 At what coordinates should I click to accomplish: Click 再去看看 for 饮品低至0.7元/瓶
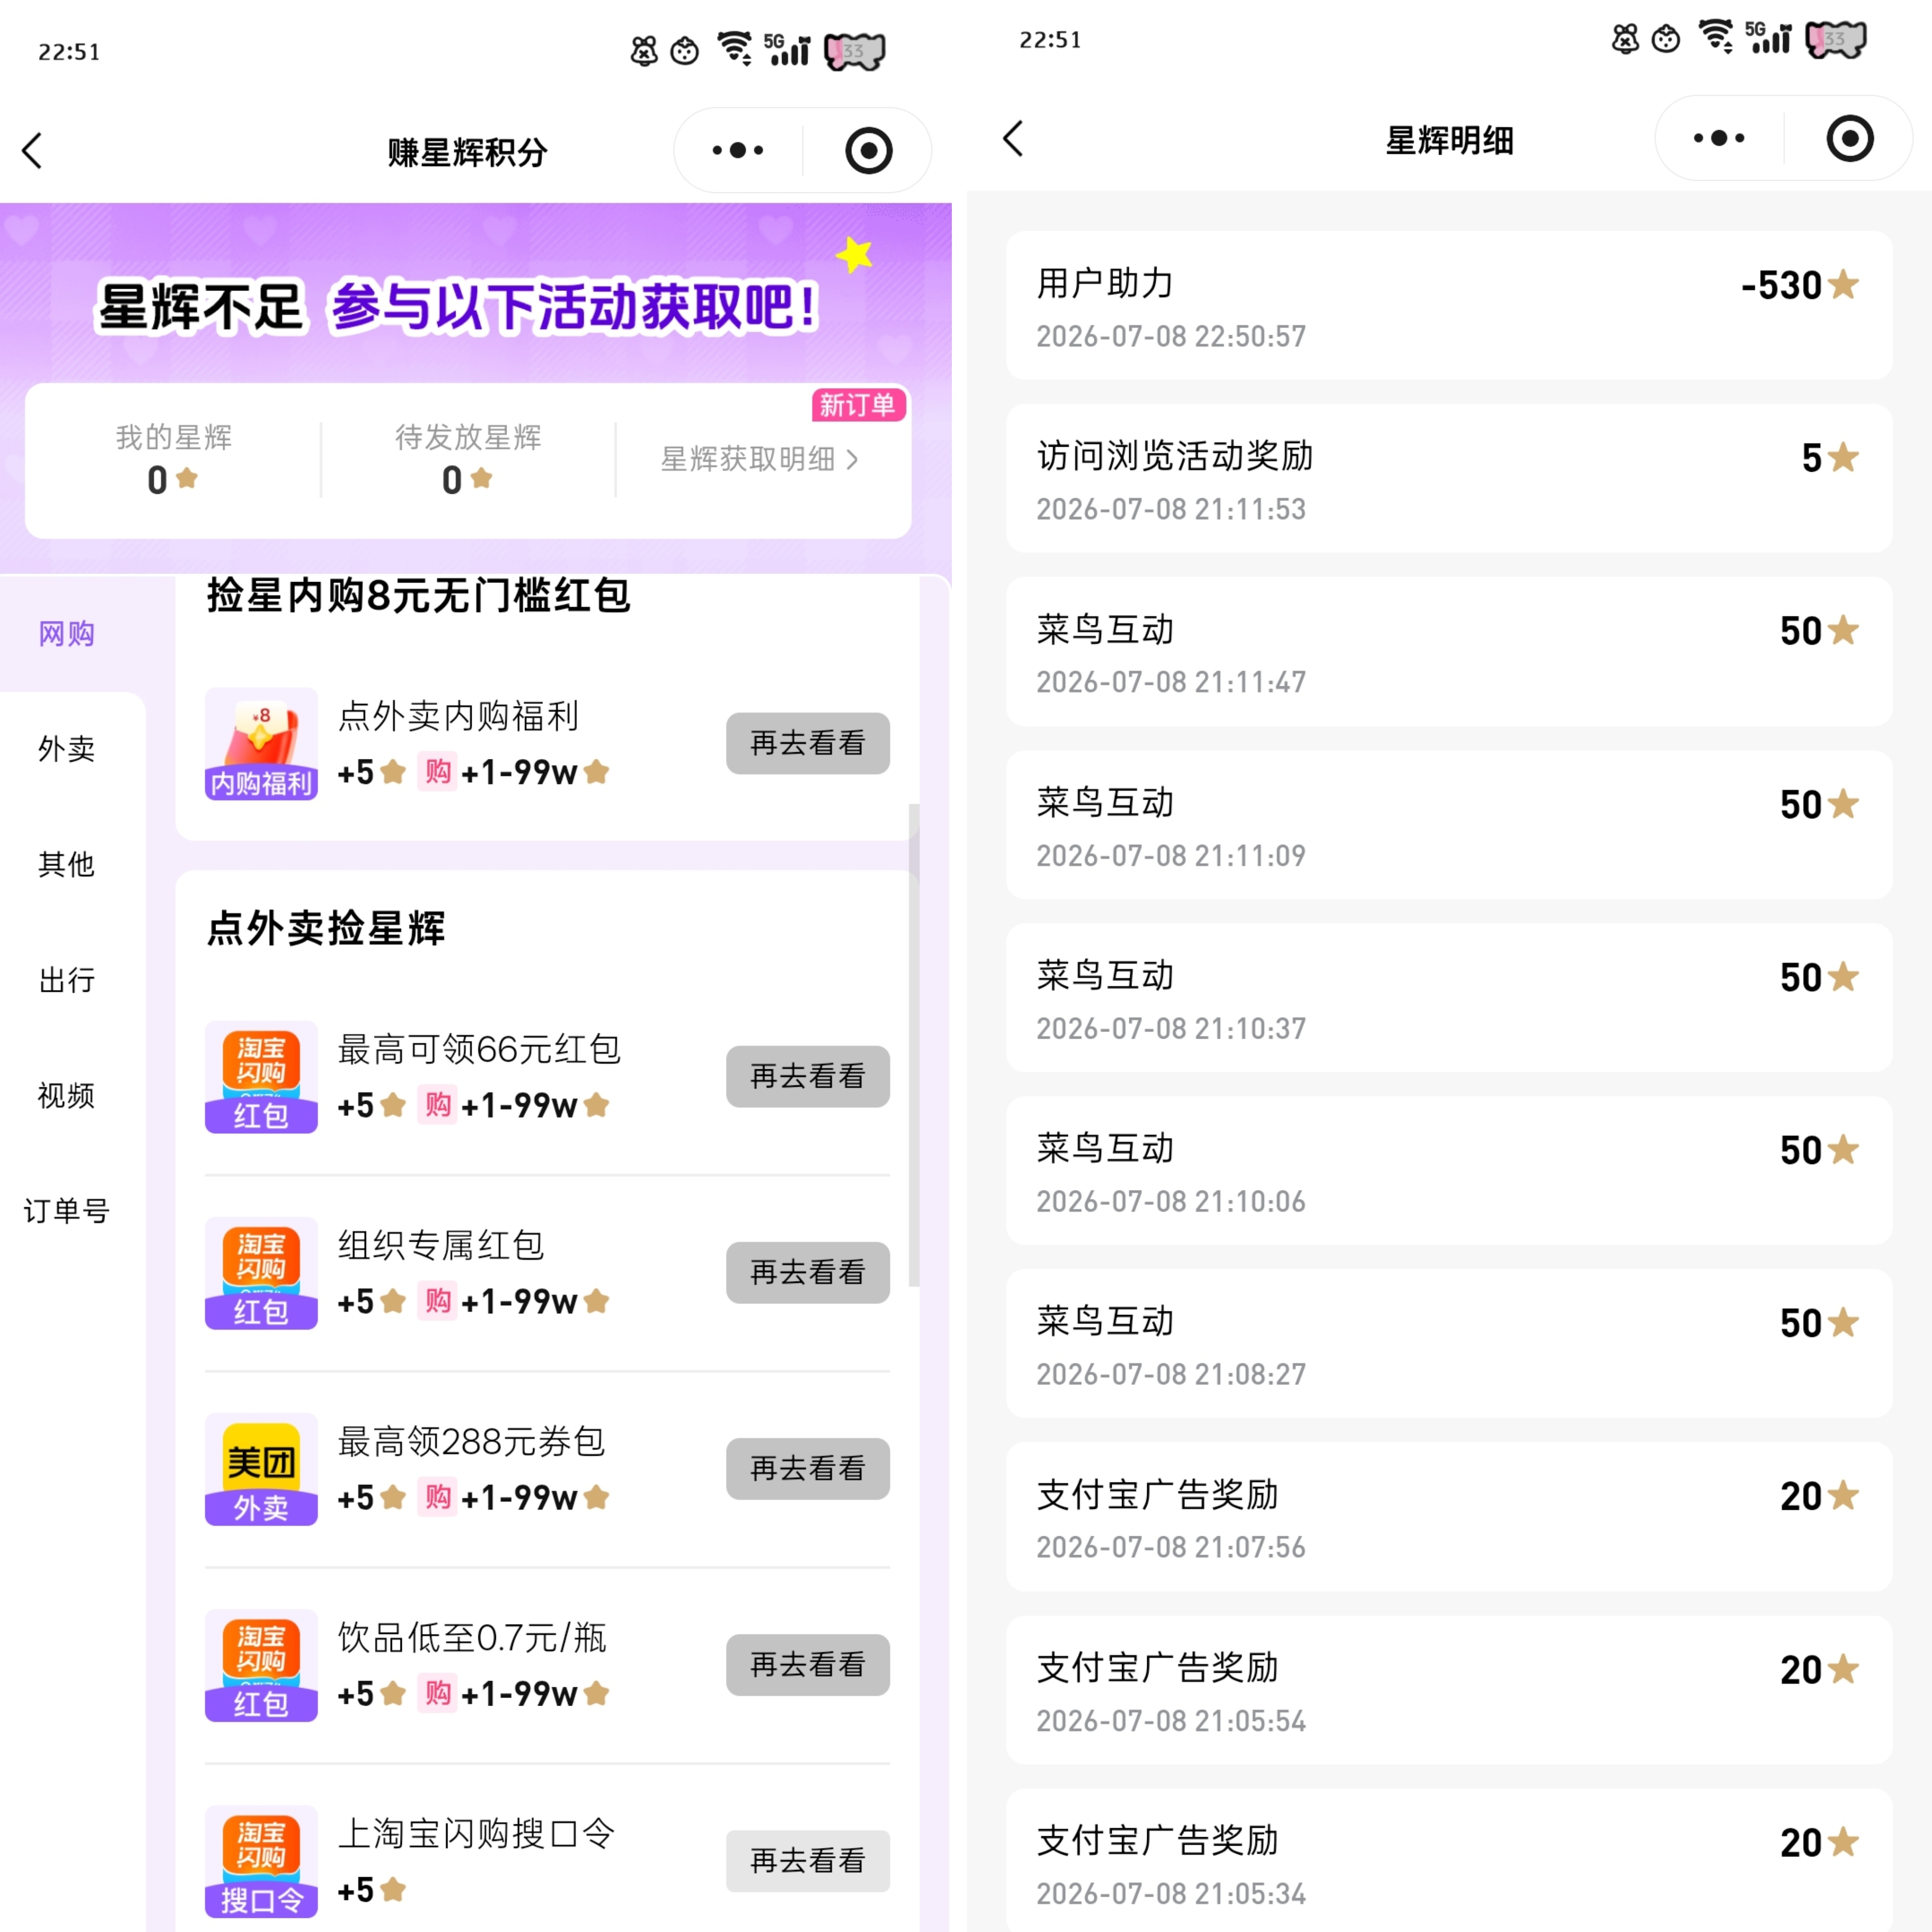(808, 1664)
